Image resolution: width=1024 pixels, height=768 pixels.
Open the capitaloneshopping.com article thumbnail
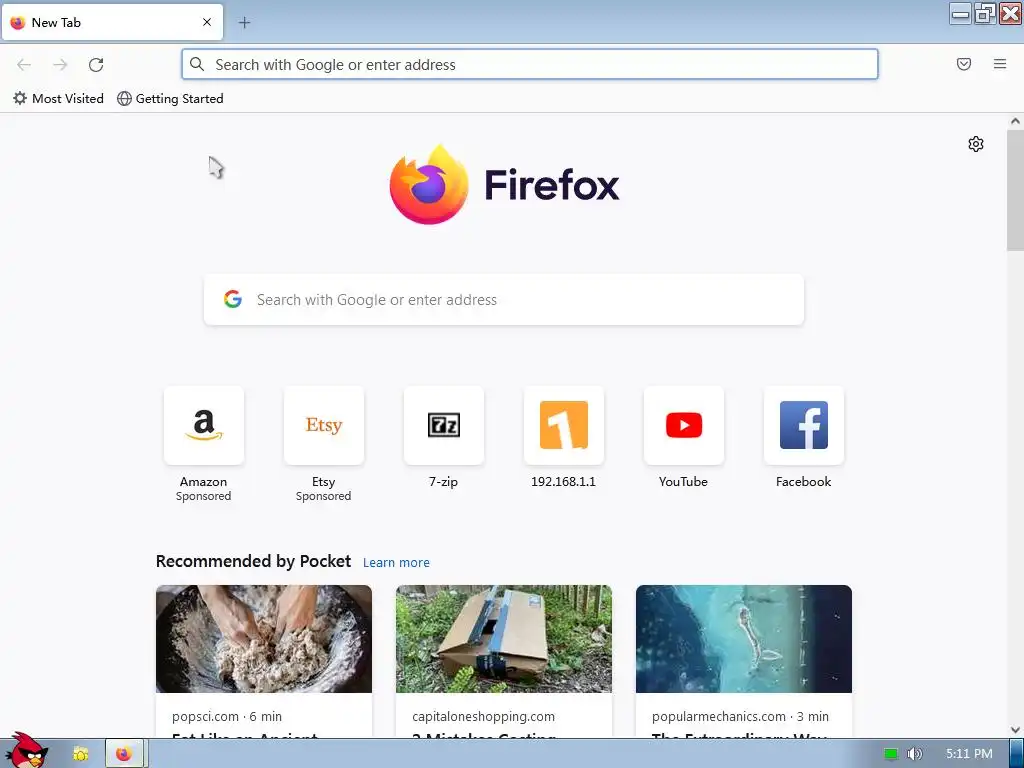(504, 639)
